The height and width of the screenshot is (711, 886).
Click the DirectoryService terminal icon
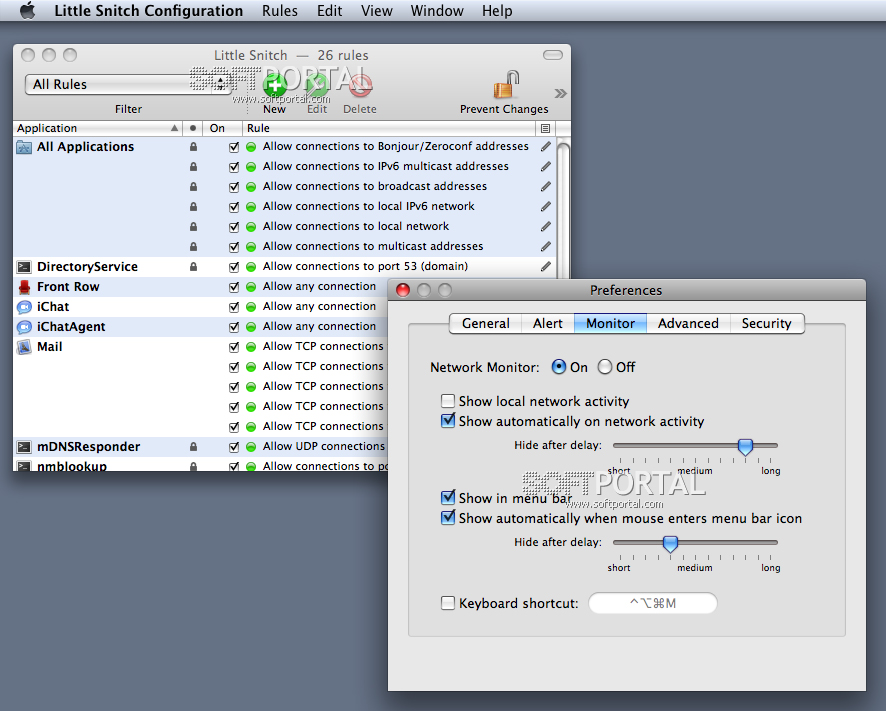[24, 267]
